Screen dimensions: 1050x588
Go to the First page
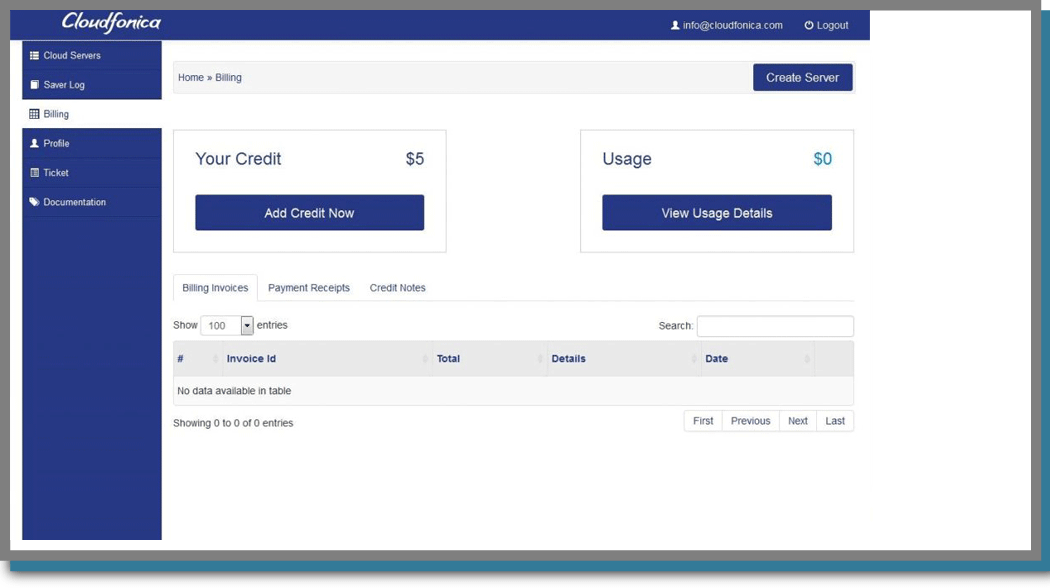703,421
